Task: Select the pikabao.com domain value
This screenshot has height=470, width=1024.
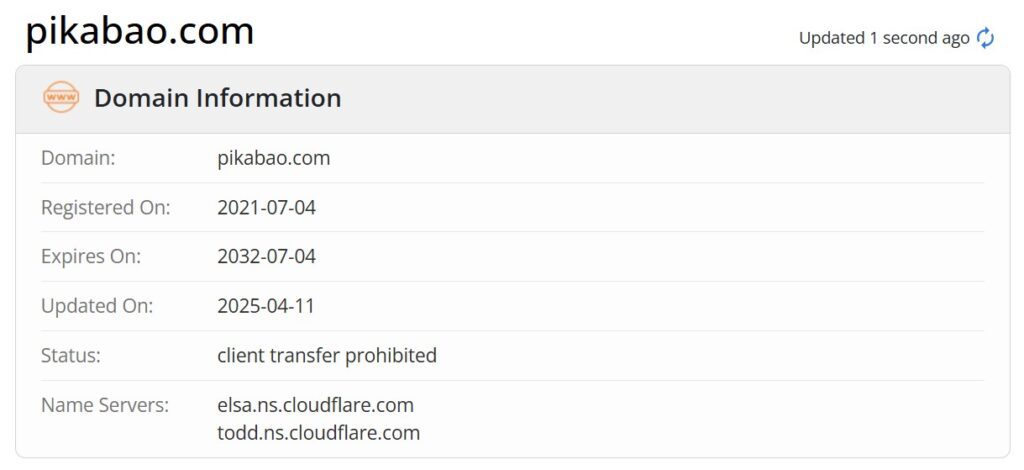Action: point(273,158)
